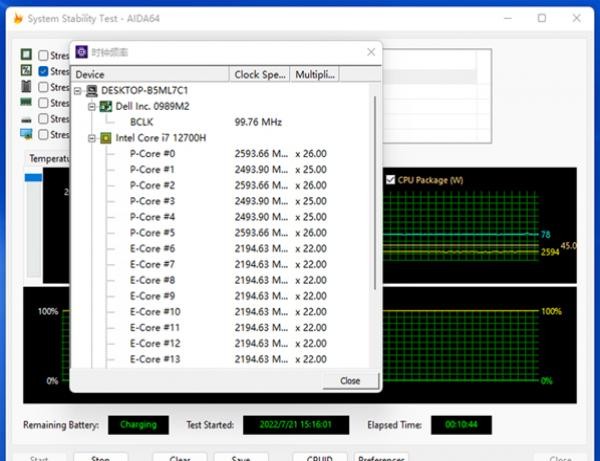This screenshot has height=461, width=600.
Task: Uncheck the checked second stress test checkbox
Action: 43,72
